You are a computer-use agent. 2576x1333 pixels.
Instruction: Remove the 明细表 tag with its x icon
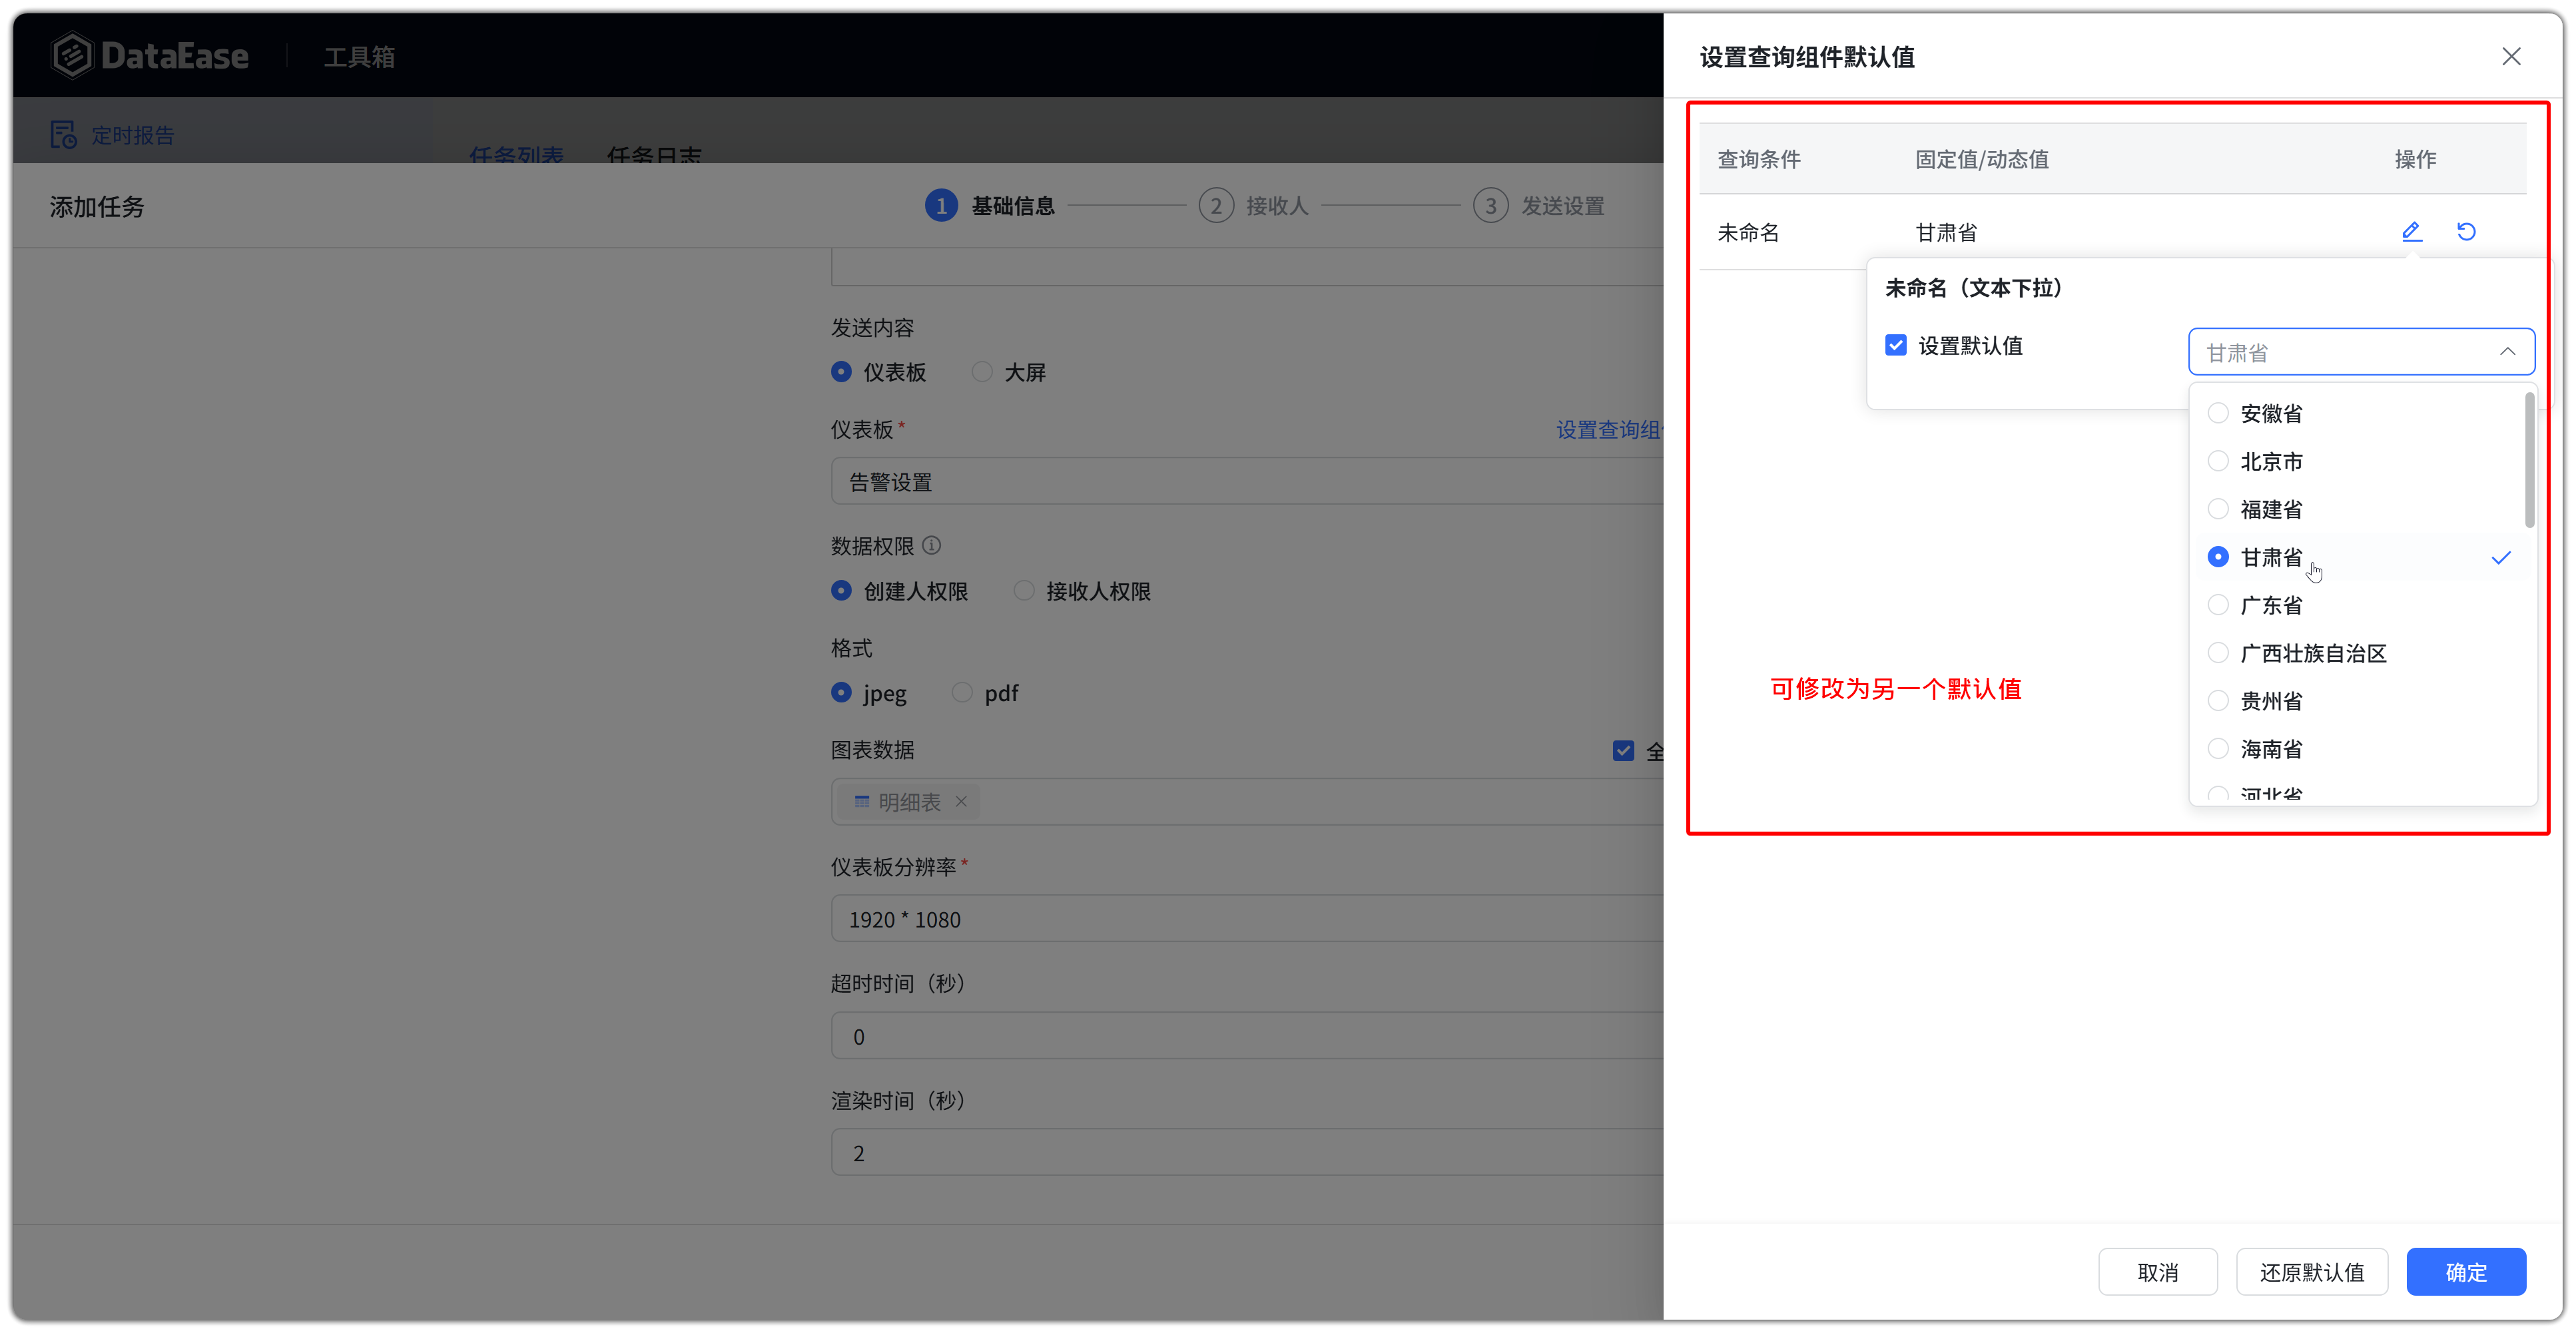[961, 801]
